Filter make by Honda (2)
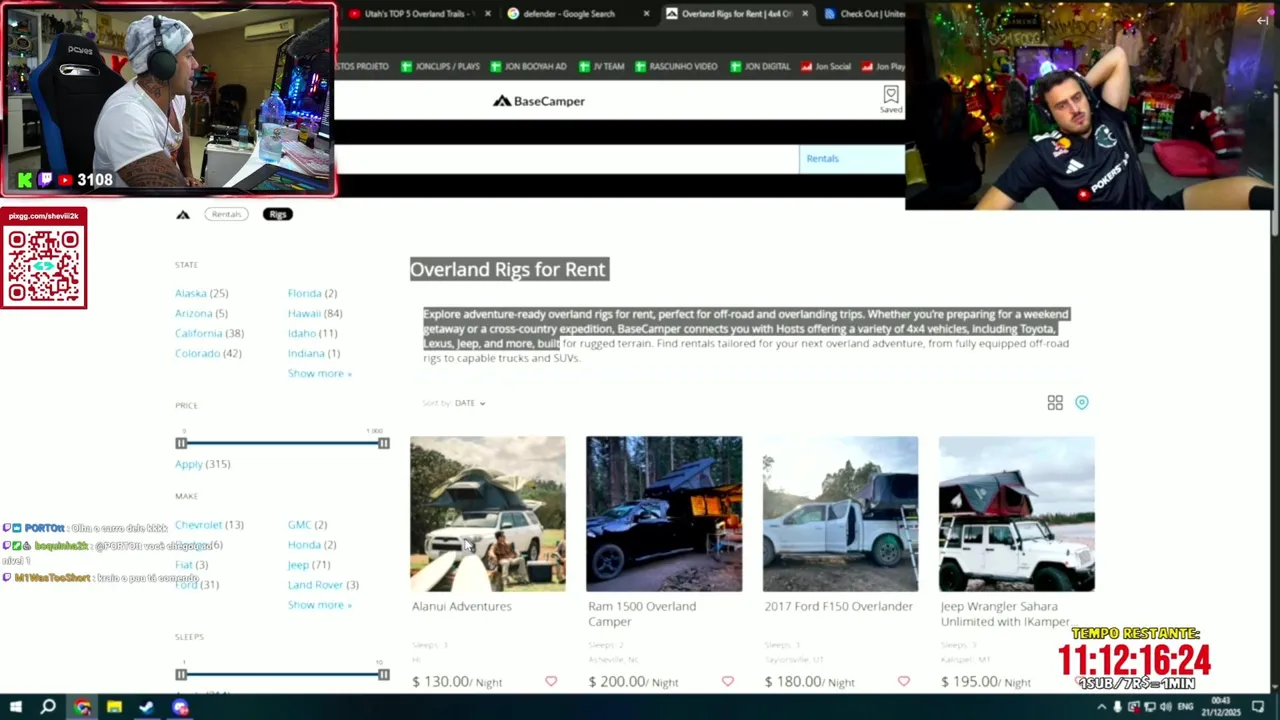Image resolution: width=1280 pixels, height=720 pixels. coord(312,545)
